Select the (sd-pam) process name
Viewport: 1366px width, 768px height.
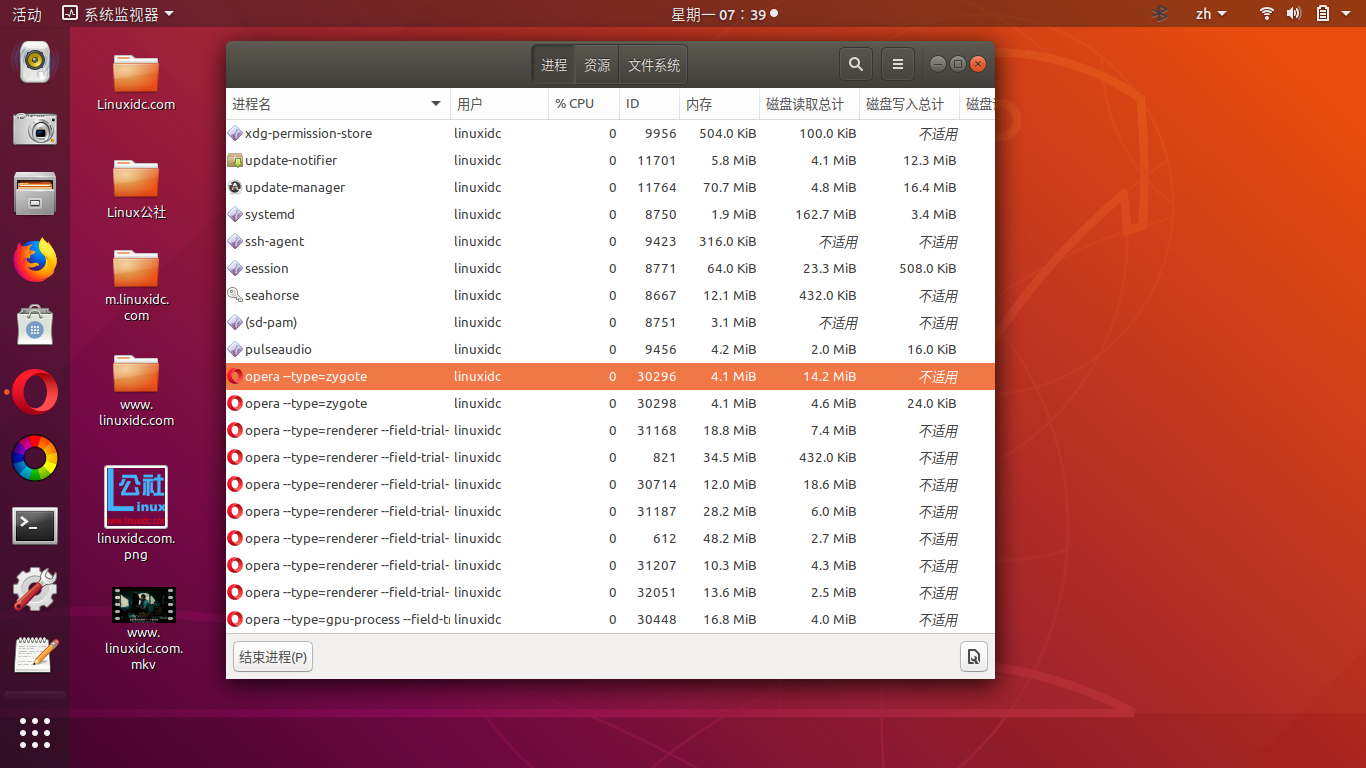(271, 322)
